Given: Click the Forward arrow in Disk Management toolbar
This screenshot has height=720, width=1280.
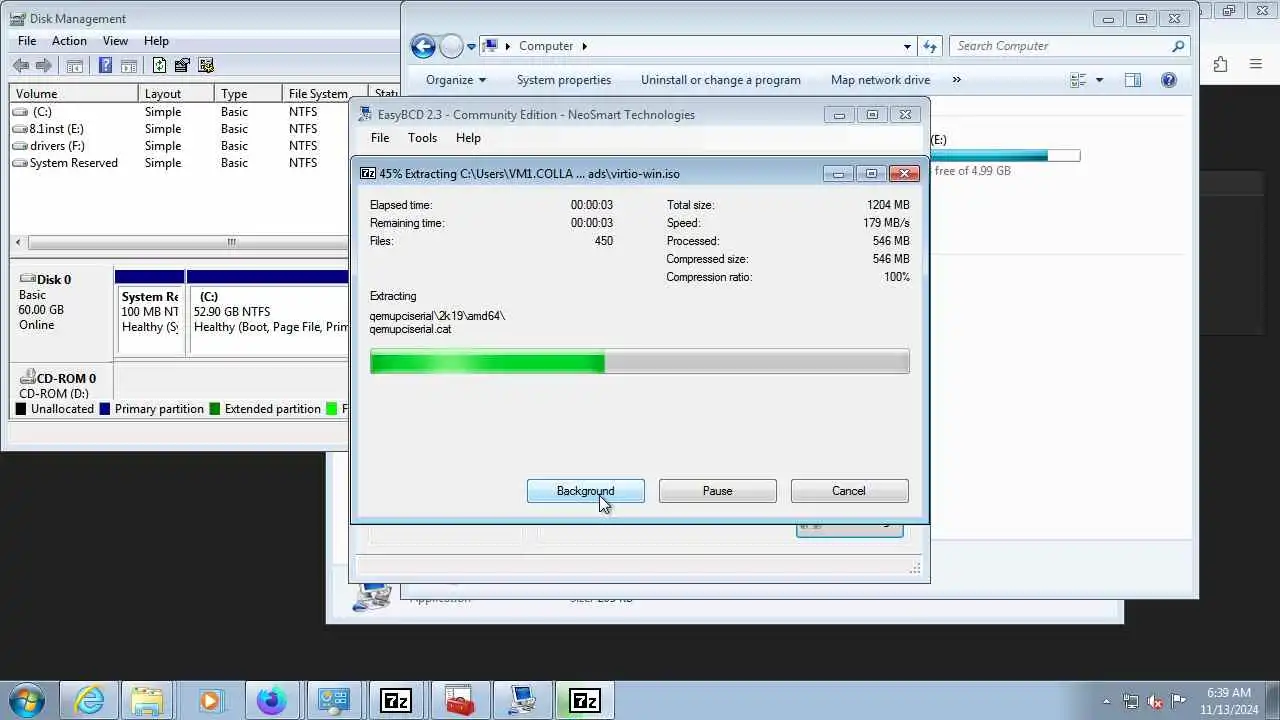Looking at the screenshot, I should 43,66.
